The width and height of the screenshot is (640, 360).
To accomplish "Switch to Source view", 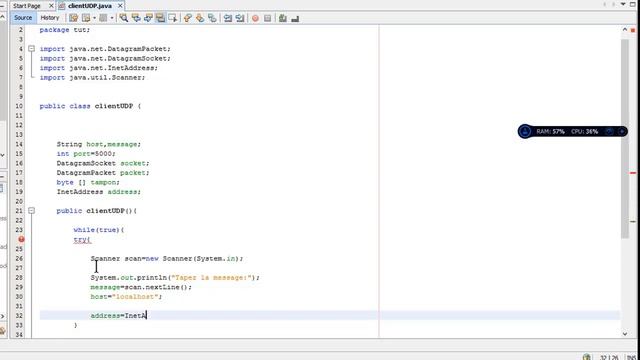I will [x=23, y=18].
